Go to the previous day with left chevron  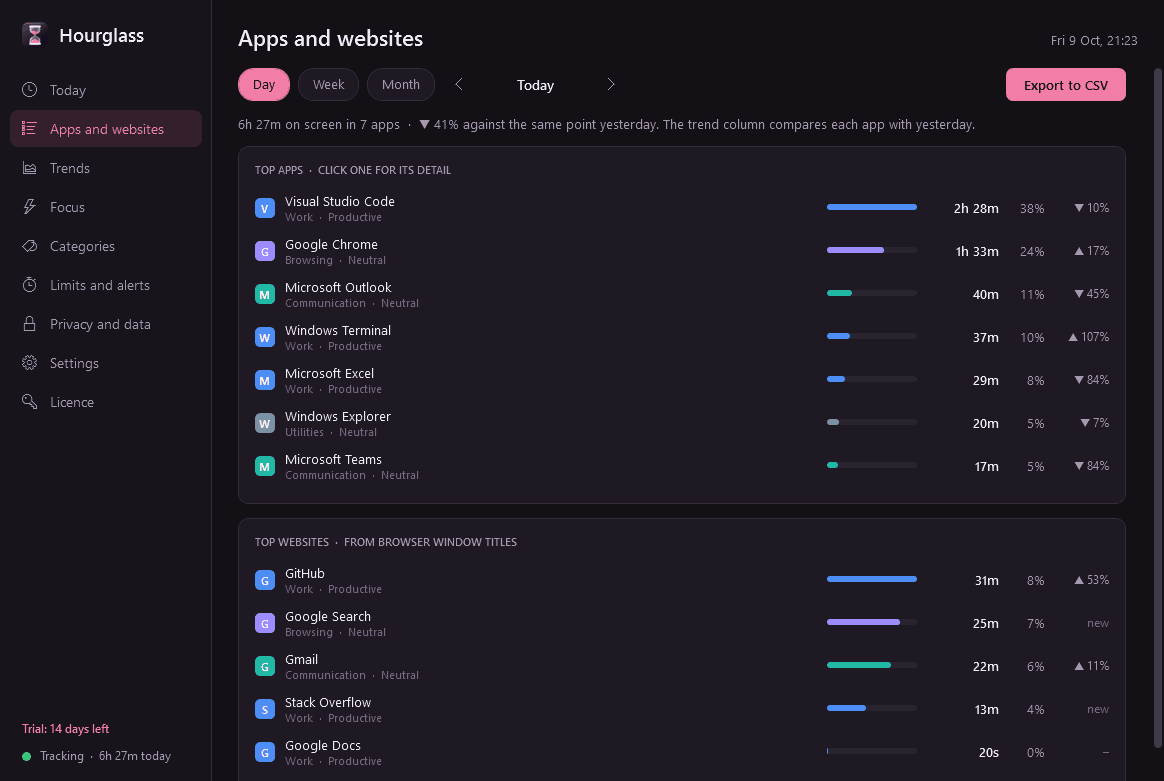459,85
